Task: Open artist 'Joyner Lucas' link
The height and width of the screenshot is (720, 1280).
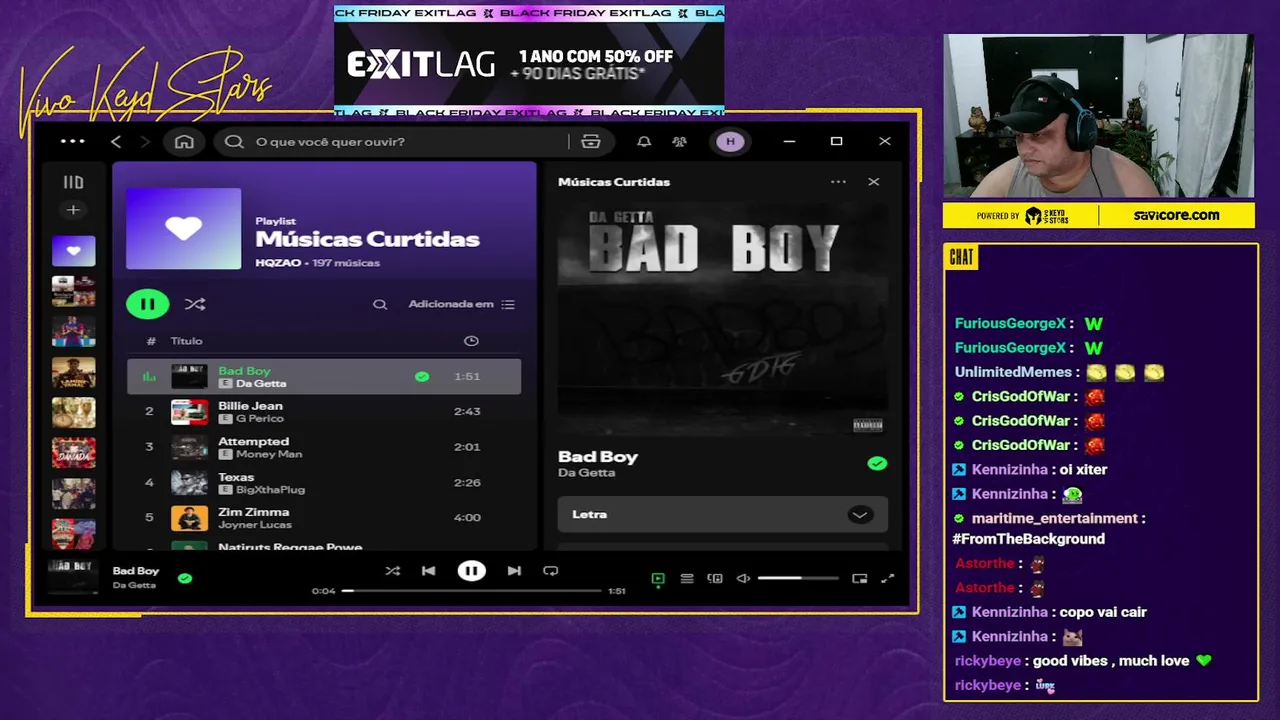Action: (x=255, y=524)
